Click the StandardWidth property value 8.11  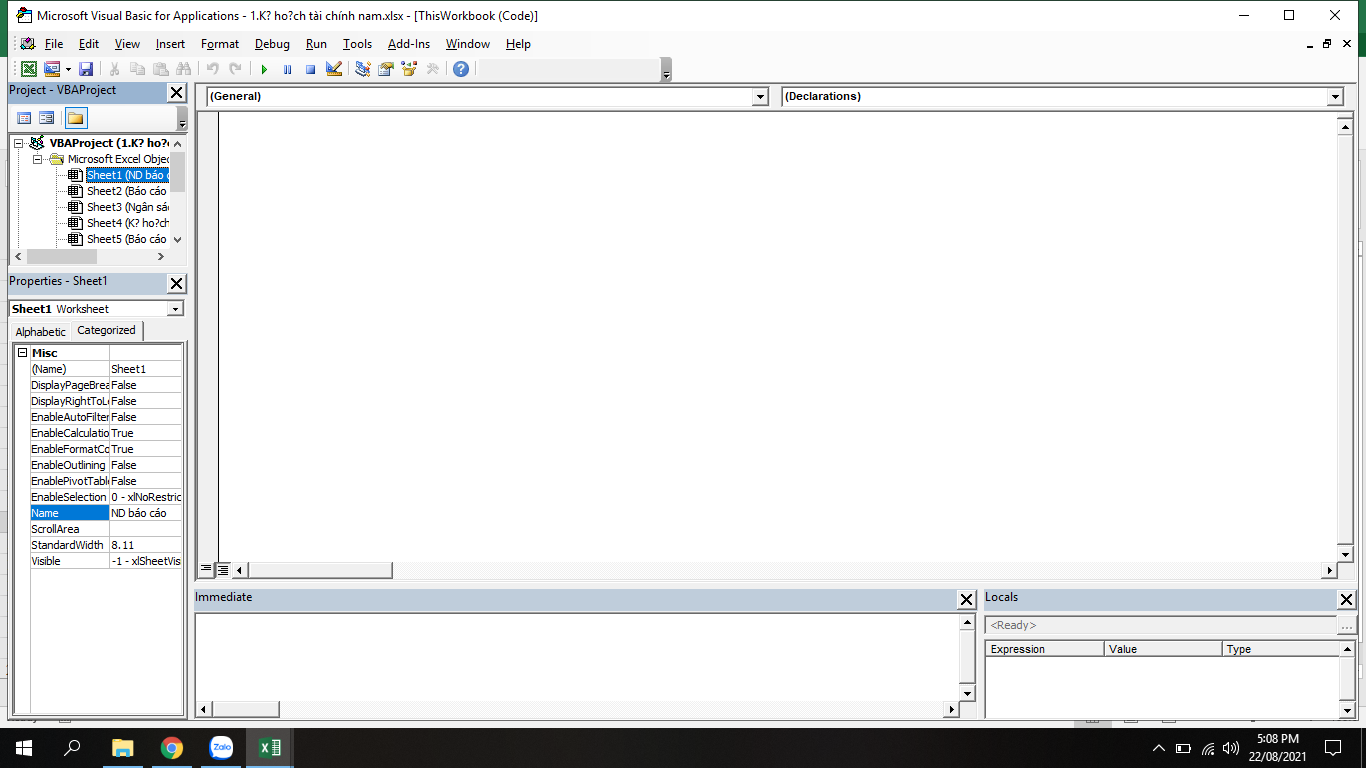tap(146, 545)
